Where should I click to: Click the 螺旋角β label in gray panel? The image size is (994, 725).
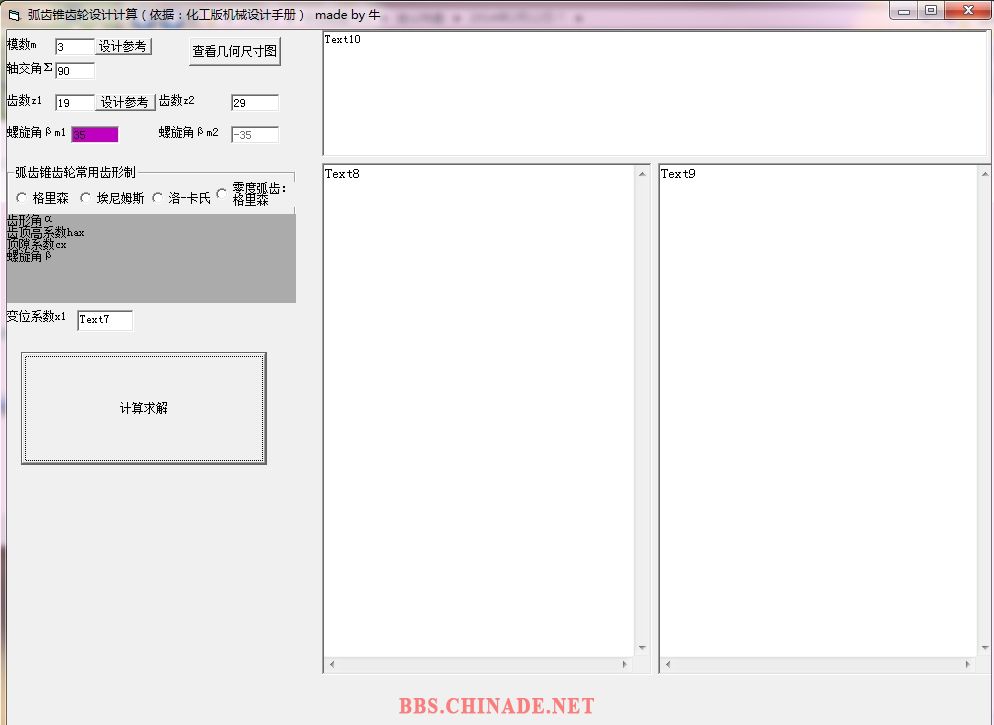[x=29, y=256]
